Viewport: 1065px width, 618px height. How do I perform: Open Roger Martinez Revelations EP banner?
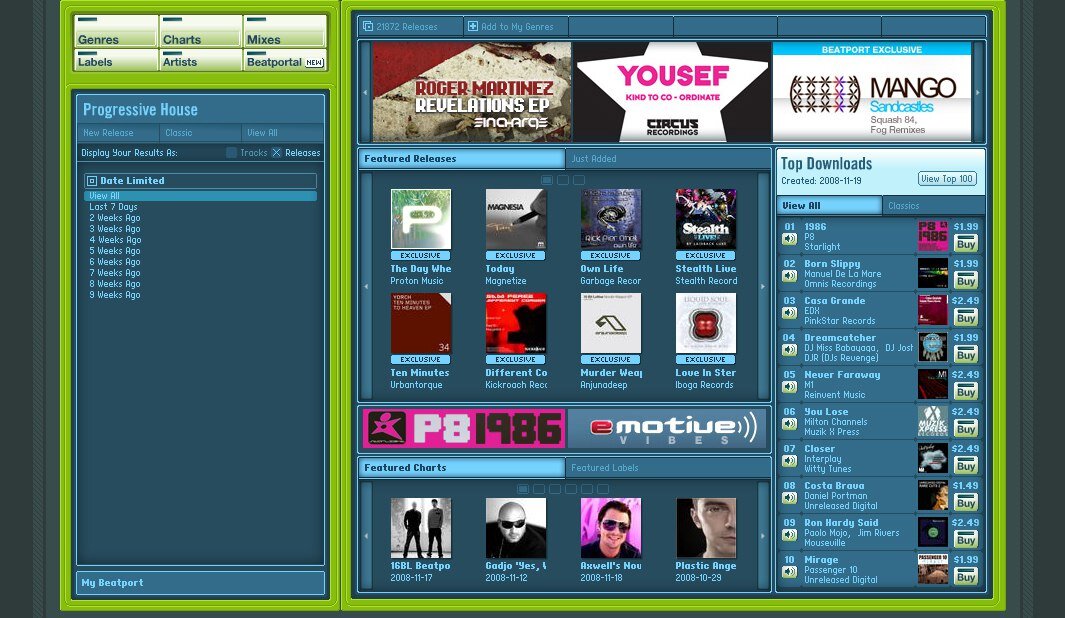click(471, 92)
